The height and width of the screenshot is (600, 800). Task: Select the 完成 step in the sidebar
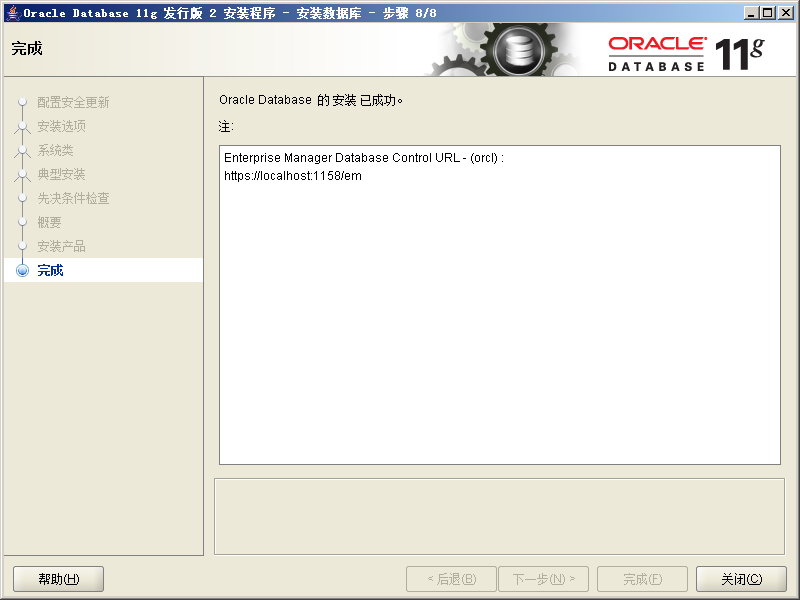[x=51, y=270]
